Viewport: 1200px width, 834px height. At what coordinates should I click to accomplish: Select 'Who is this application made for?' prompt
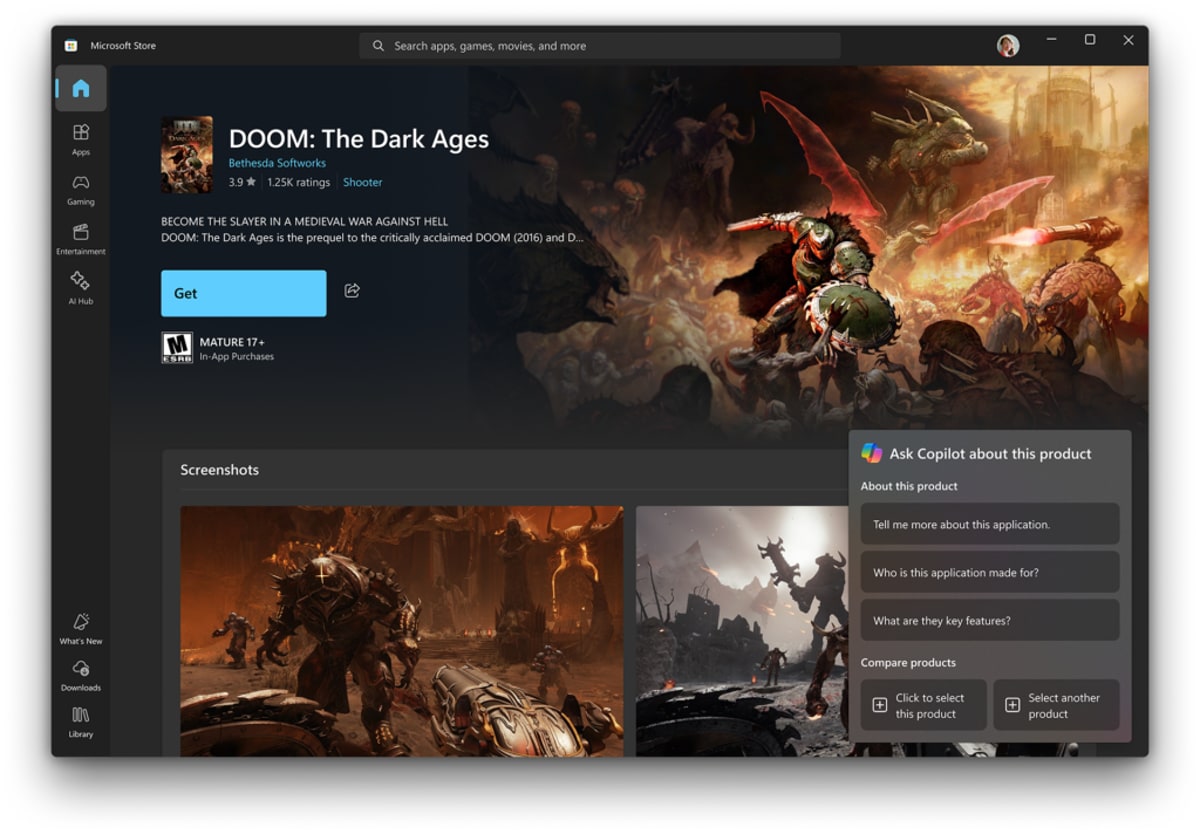[989, 572]
